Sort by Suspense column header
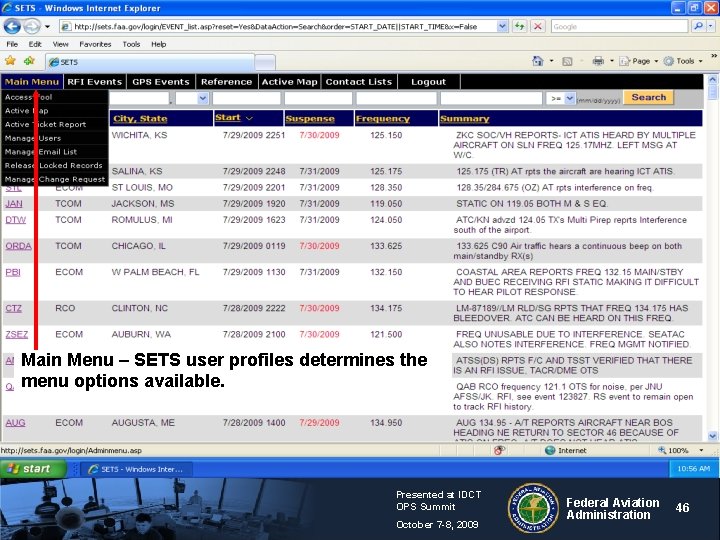The height and width of the screenshot is (540, 720). coord(310,119)
